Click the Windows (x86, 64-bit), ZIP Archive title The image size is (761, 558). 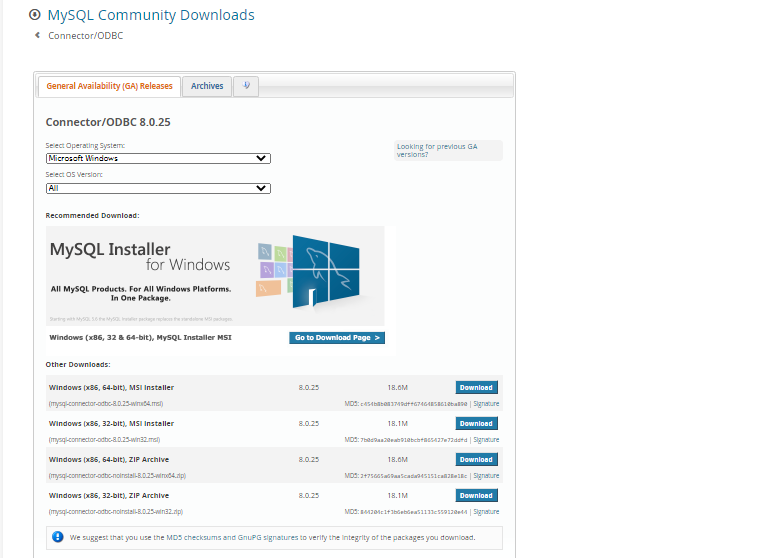pyautogui.click(x=109, y=460)
